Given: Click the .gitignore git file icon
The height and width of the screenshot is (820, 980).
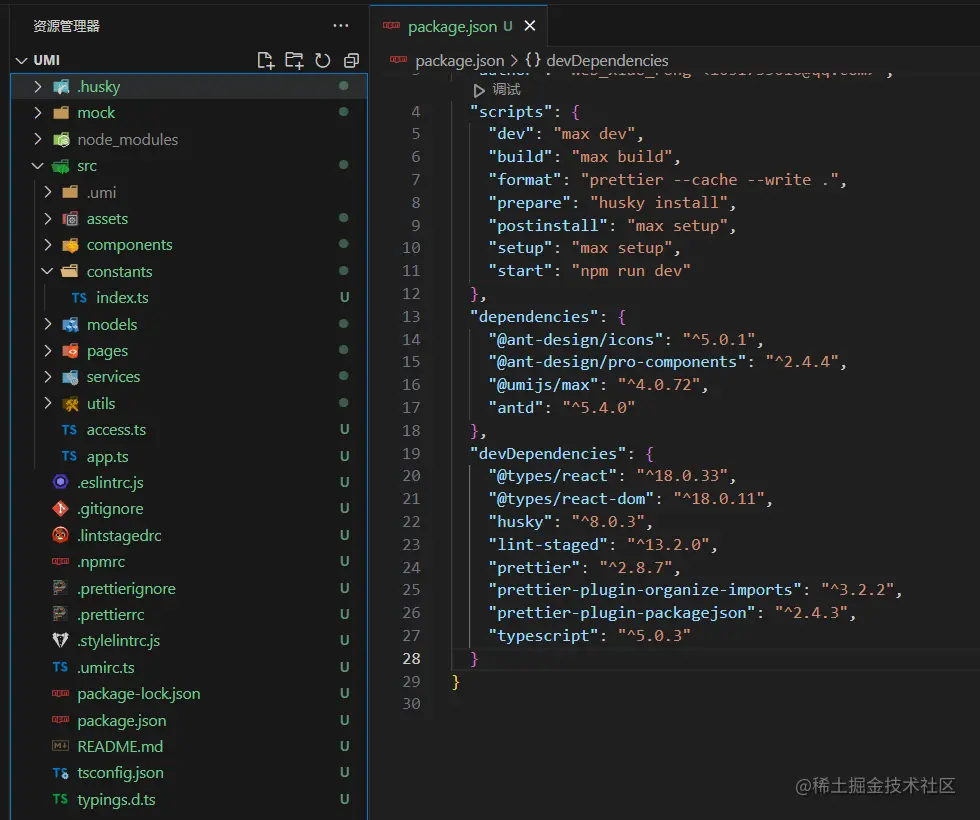Looking at the screenshot, I should (61, 509).
